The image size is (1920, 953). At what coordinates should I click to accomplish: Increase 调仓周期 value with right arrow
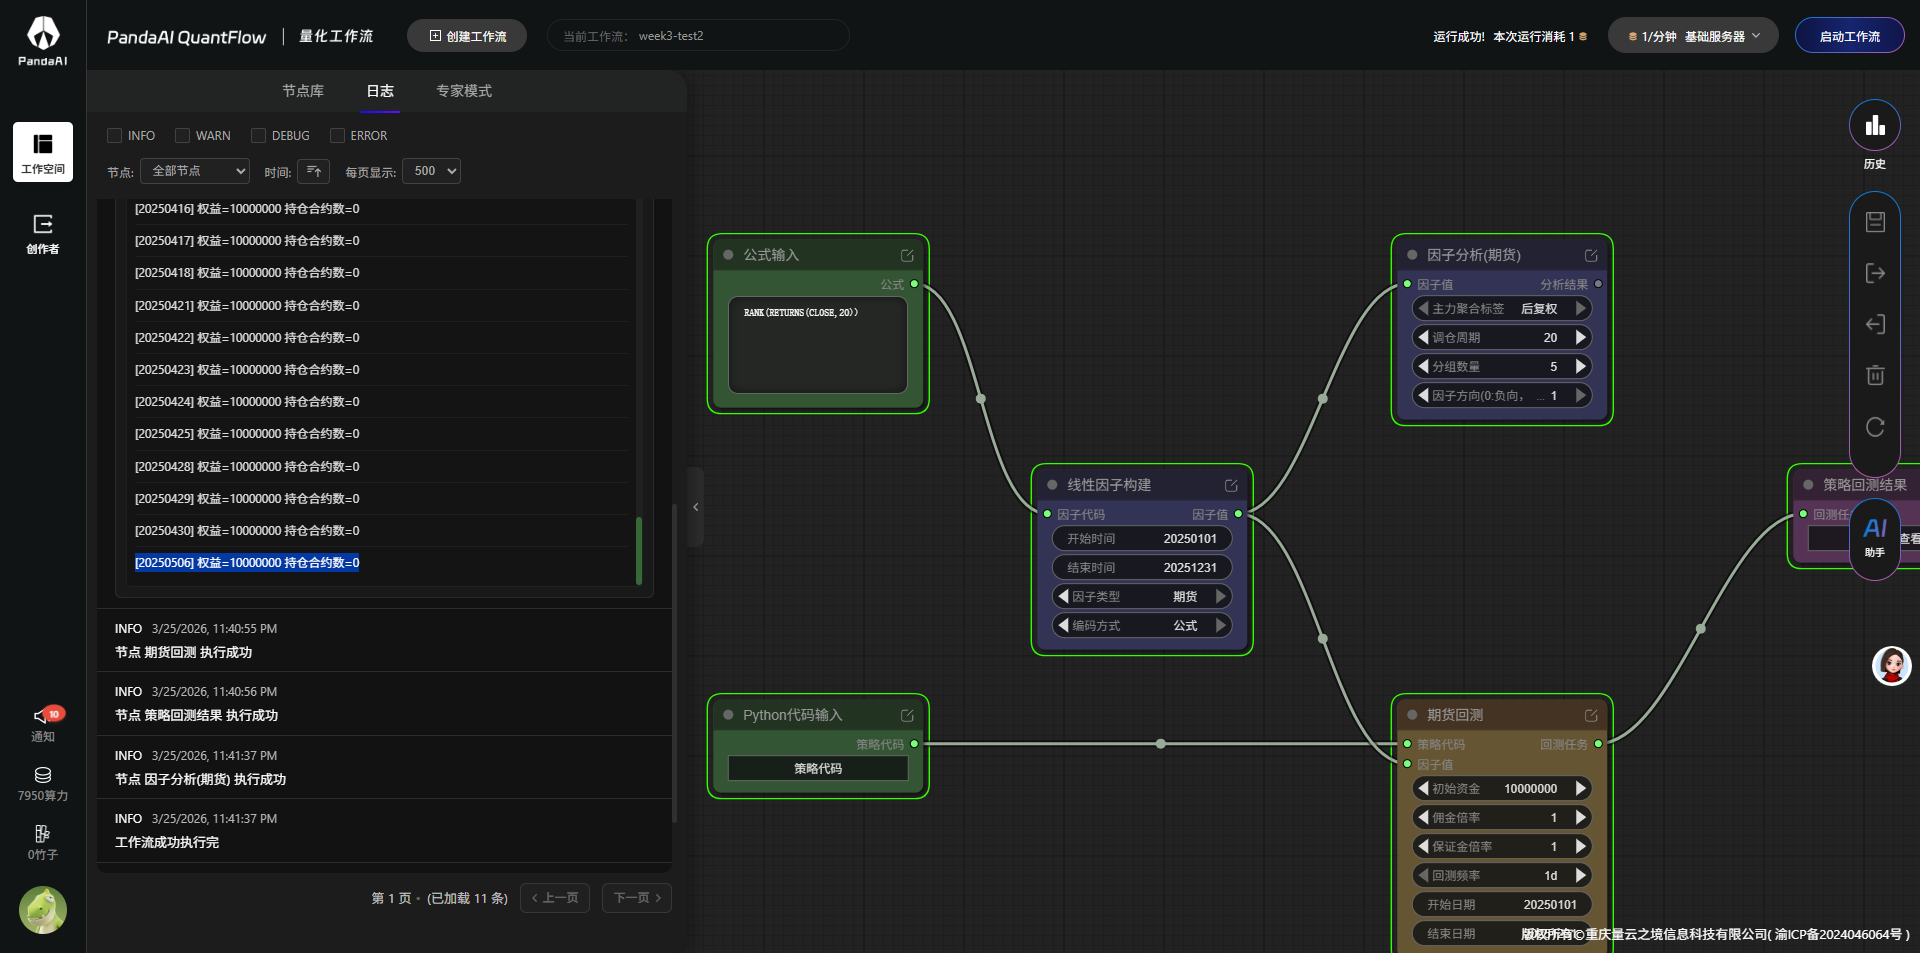(1581, 338)
